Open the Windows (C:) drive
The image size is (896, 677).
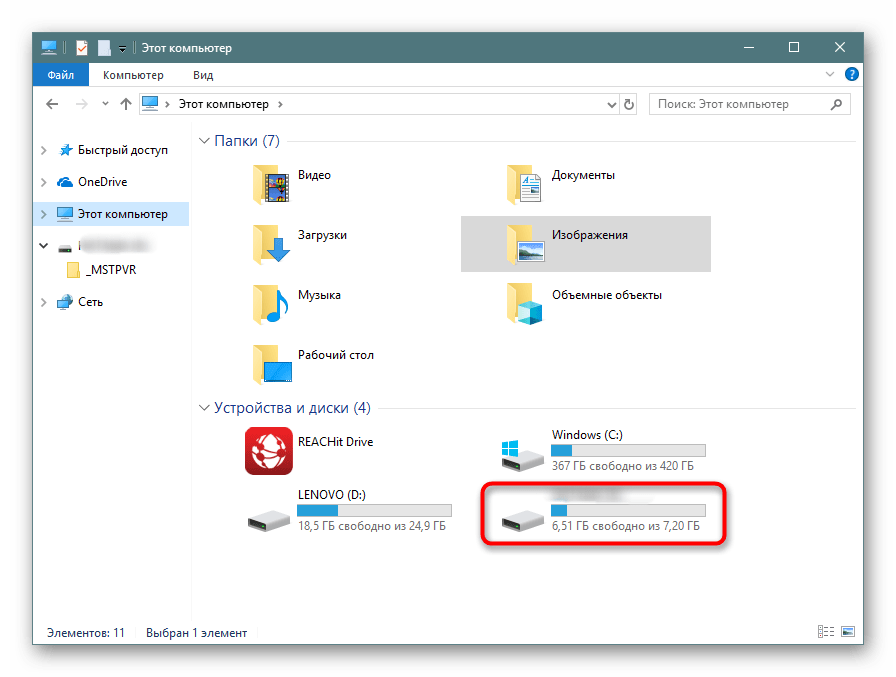tap(523, 452)
